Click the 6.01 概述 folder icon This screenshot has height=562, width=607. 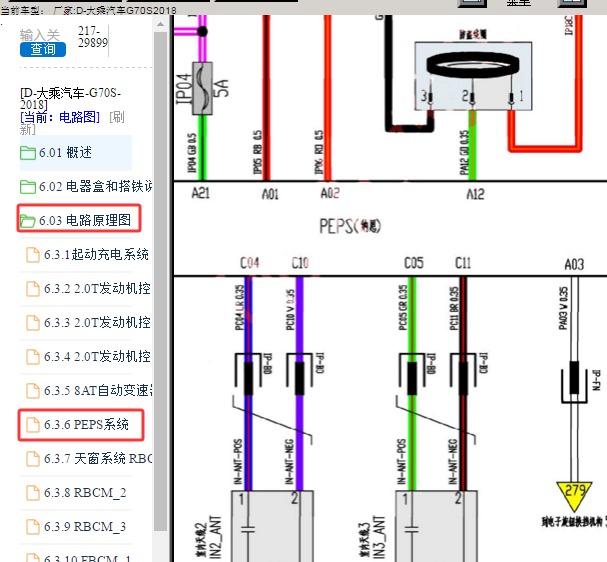[x=28, y=152]
